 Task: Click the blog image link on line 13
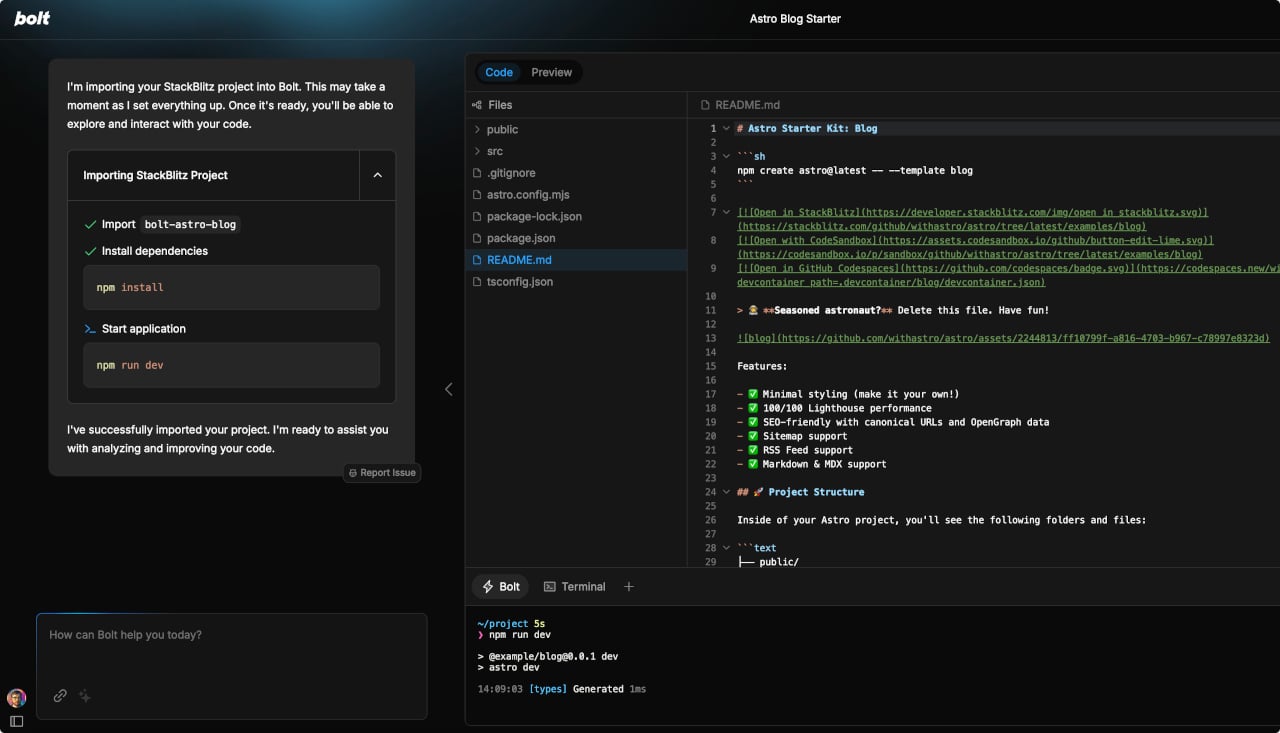(x=1003, y=338)
